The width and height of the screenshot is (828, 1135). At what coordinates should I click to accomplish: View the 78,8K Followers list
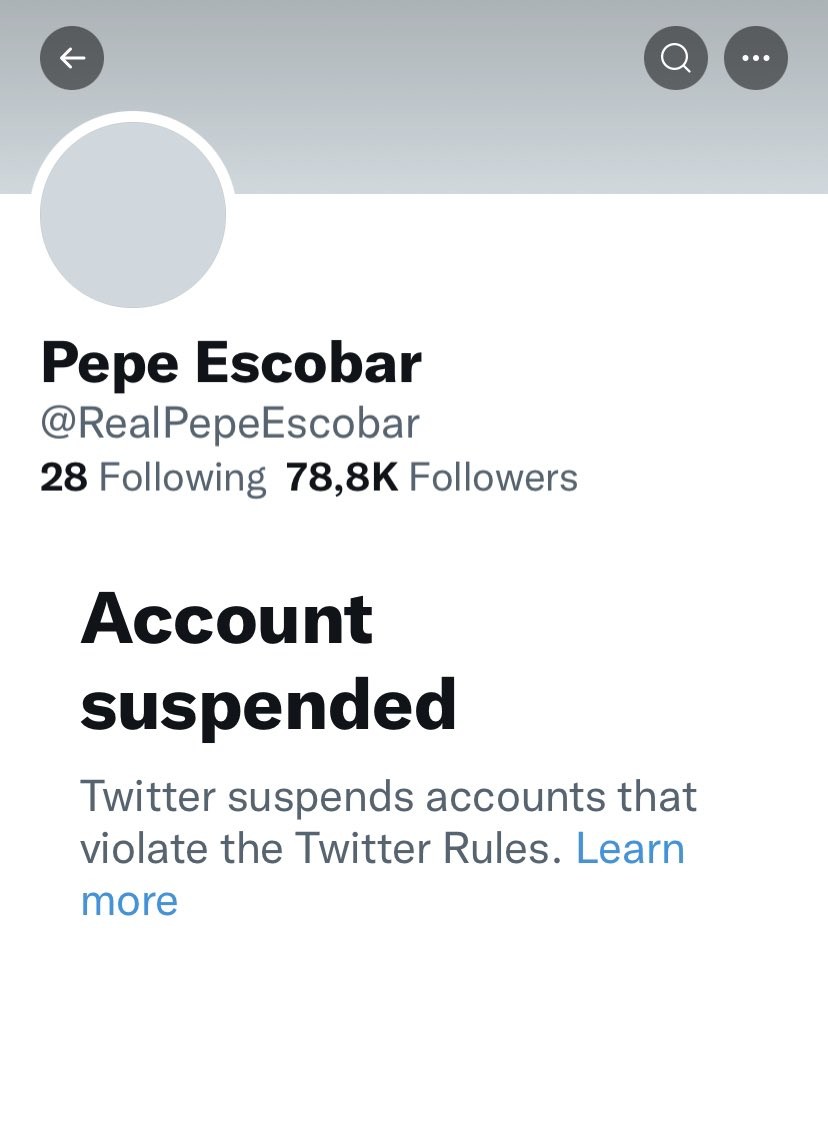point(432,478)
